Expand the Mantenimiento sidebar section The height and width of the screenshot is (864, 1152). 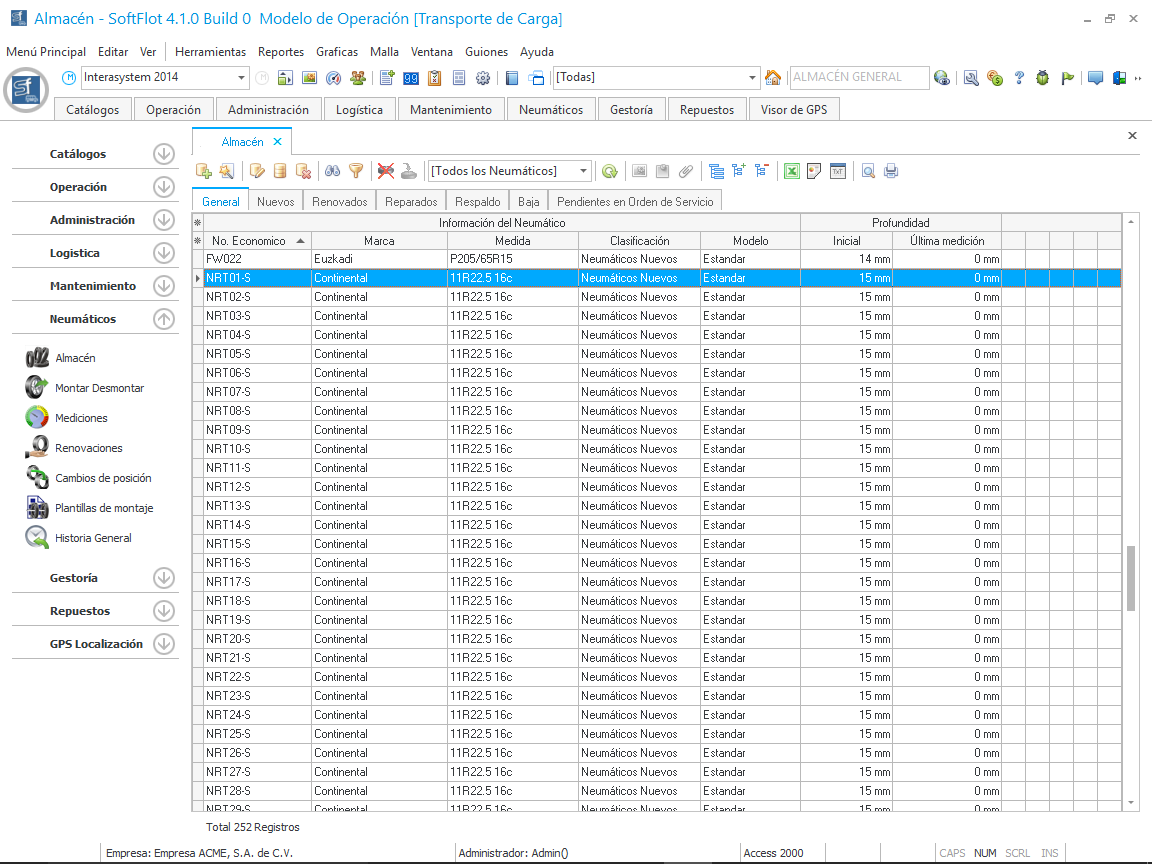[x=164, y=286]
